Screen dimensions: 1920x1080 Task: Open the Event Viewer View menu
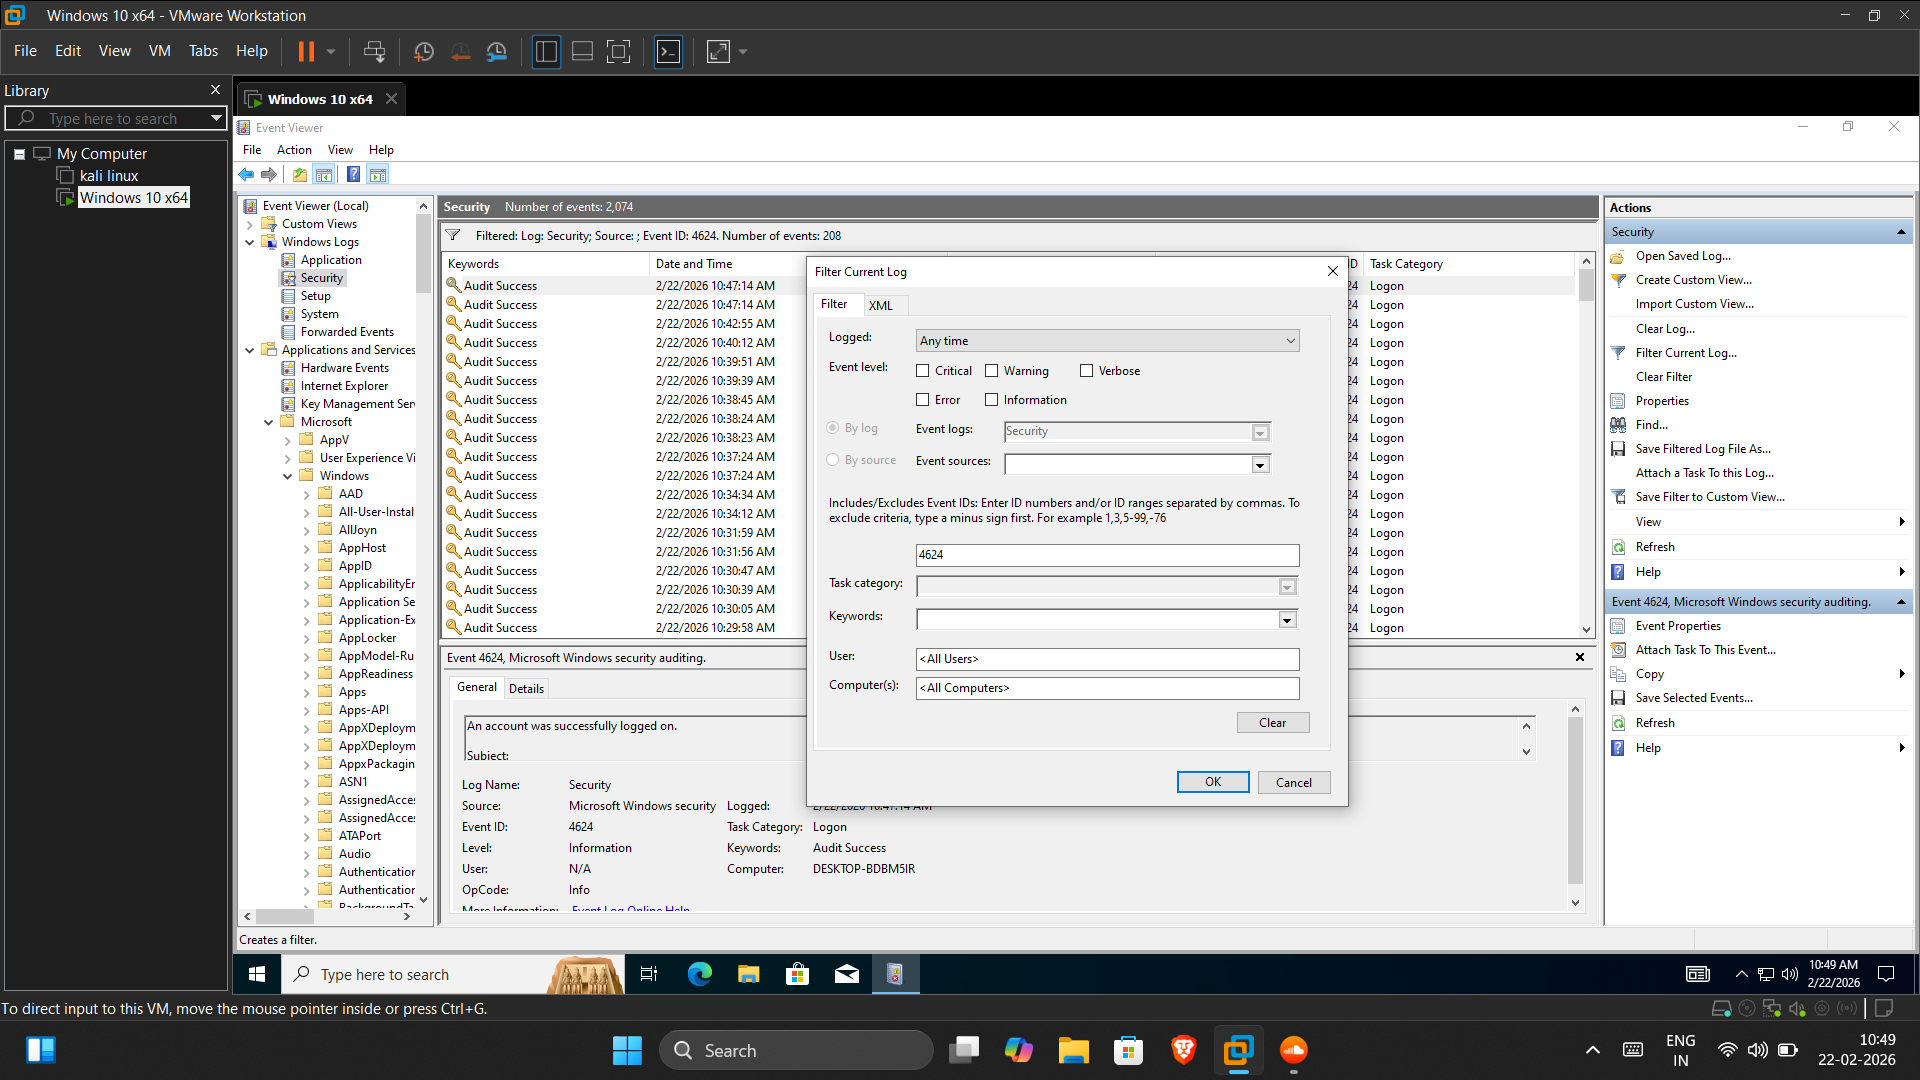pyautogui.click(x=340, y=150)
